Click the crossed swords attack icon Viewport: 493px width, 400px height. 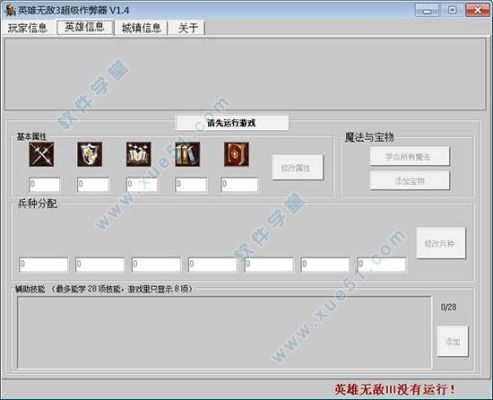click(x=41, y=154)
